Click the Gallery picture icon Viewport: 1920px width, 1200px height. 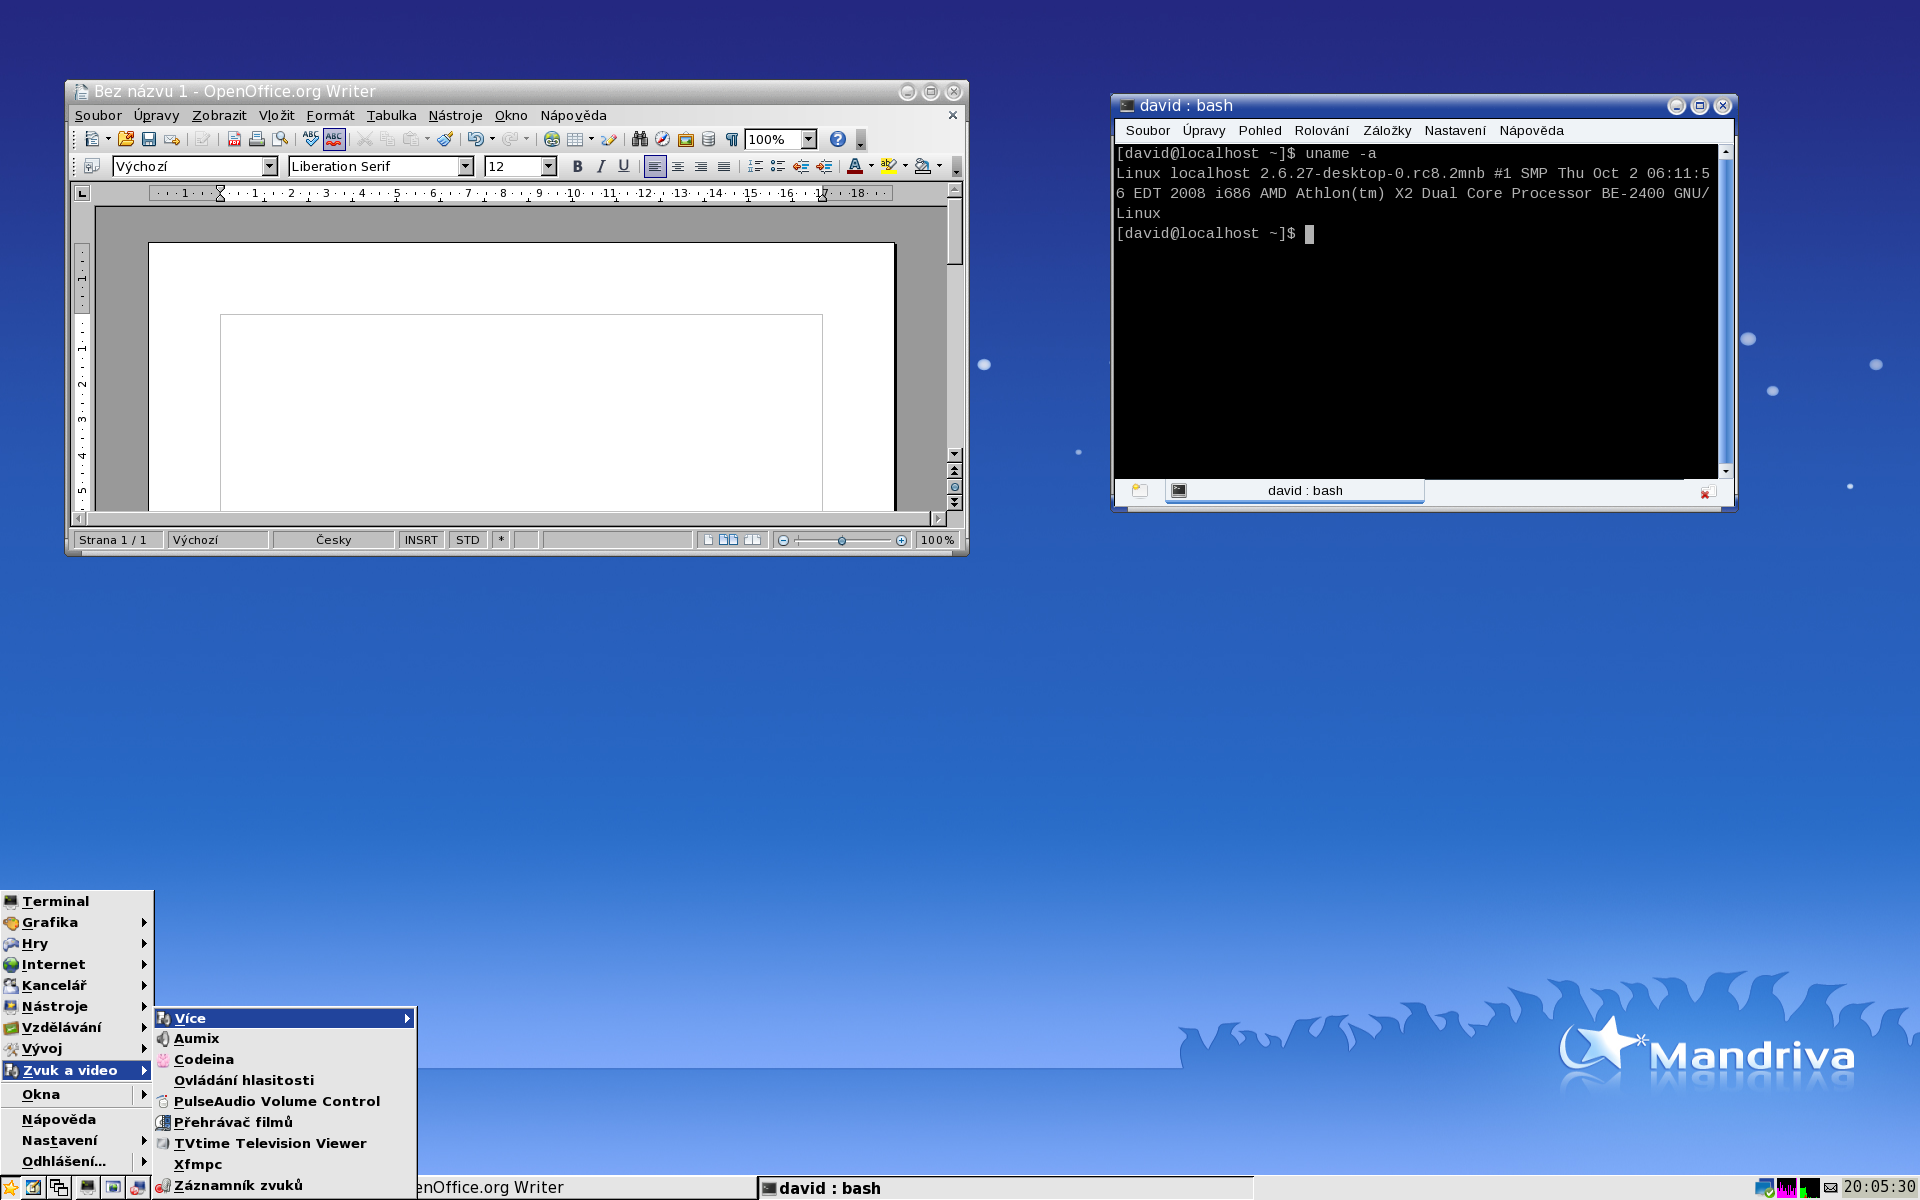tap(686, 139)
